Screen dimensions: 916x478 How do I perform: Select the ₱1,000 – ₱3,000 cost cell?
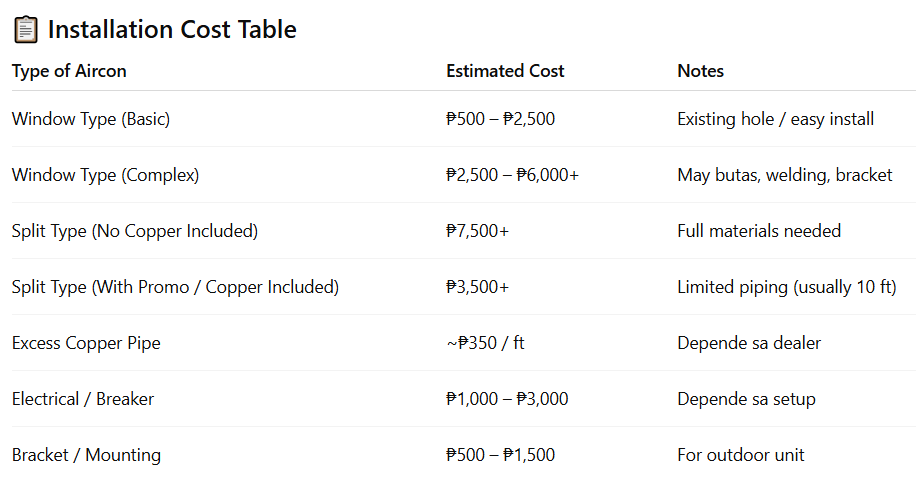click(507, 399)
